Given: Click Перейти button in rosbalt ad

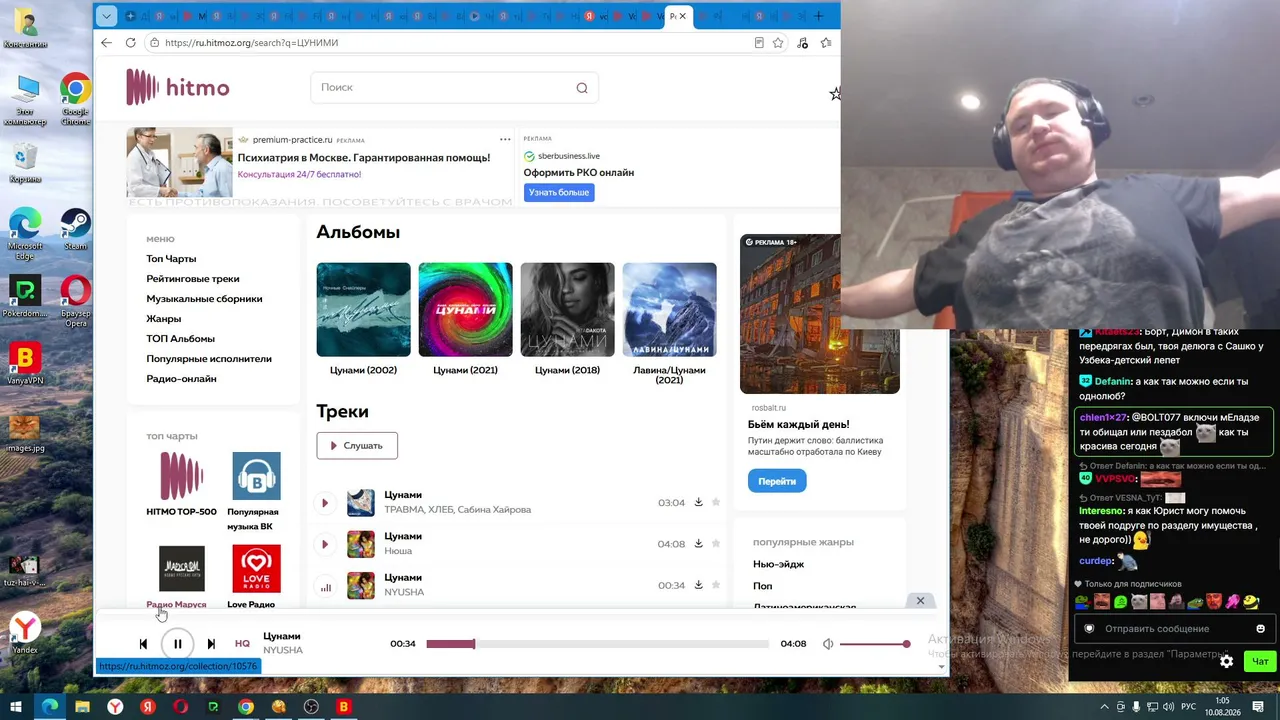Looking at the screenshot, I should tap(777, 481).
